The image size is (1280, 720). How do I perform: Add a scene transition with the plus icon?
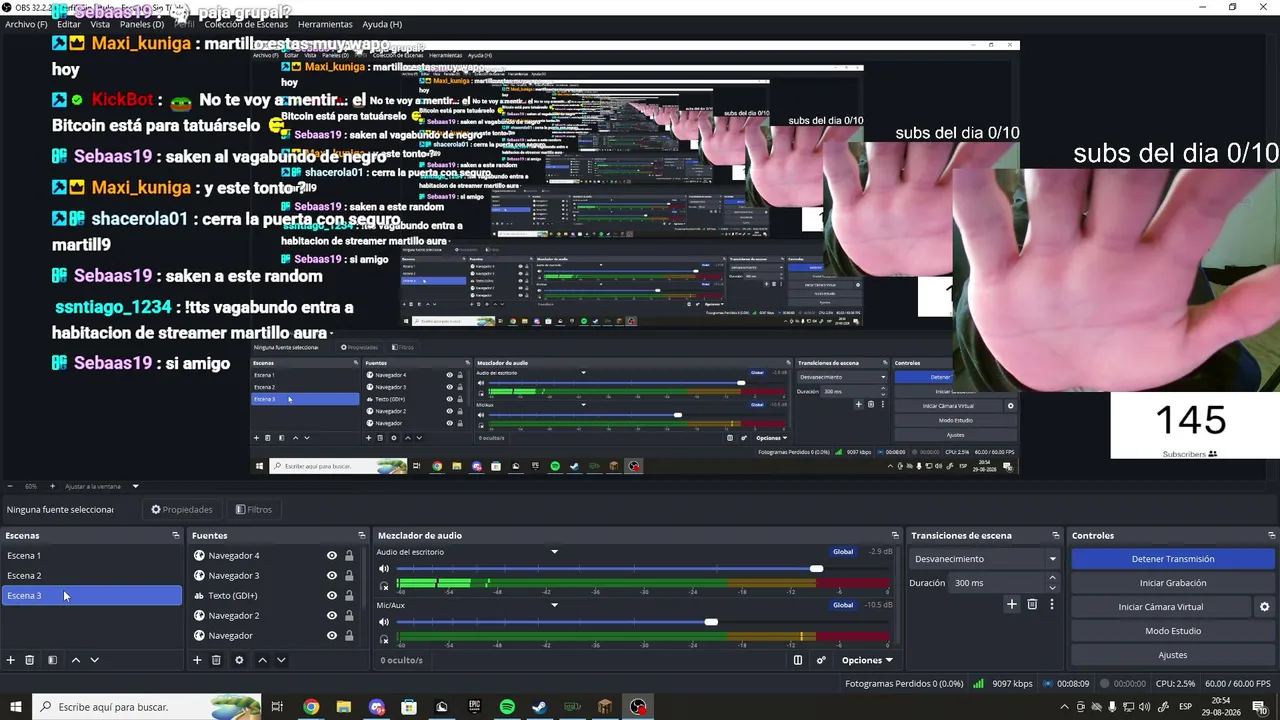pos(1012,604)
